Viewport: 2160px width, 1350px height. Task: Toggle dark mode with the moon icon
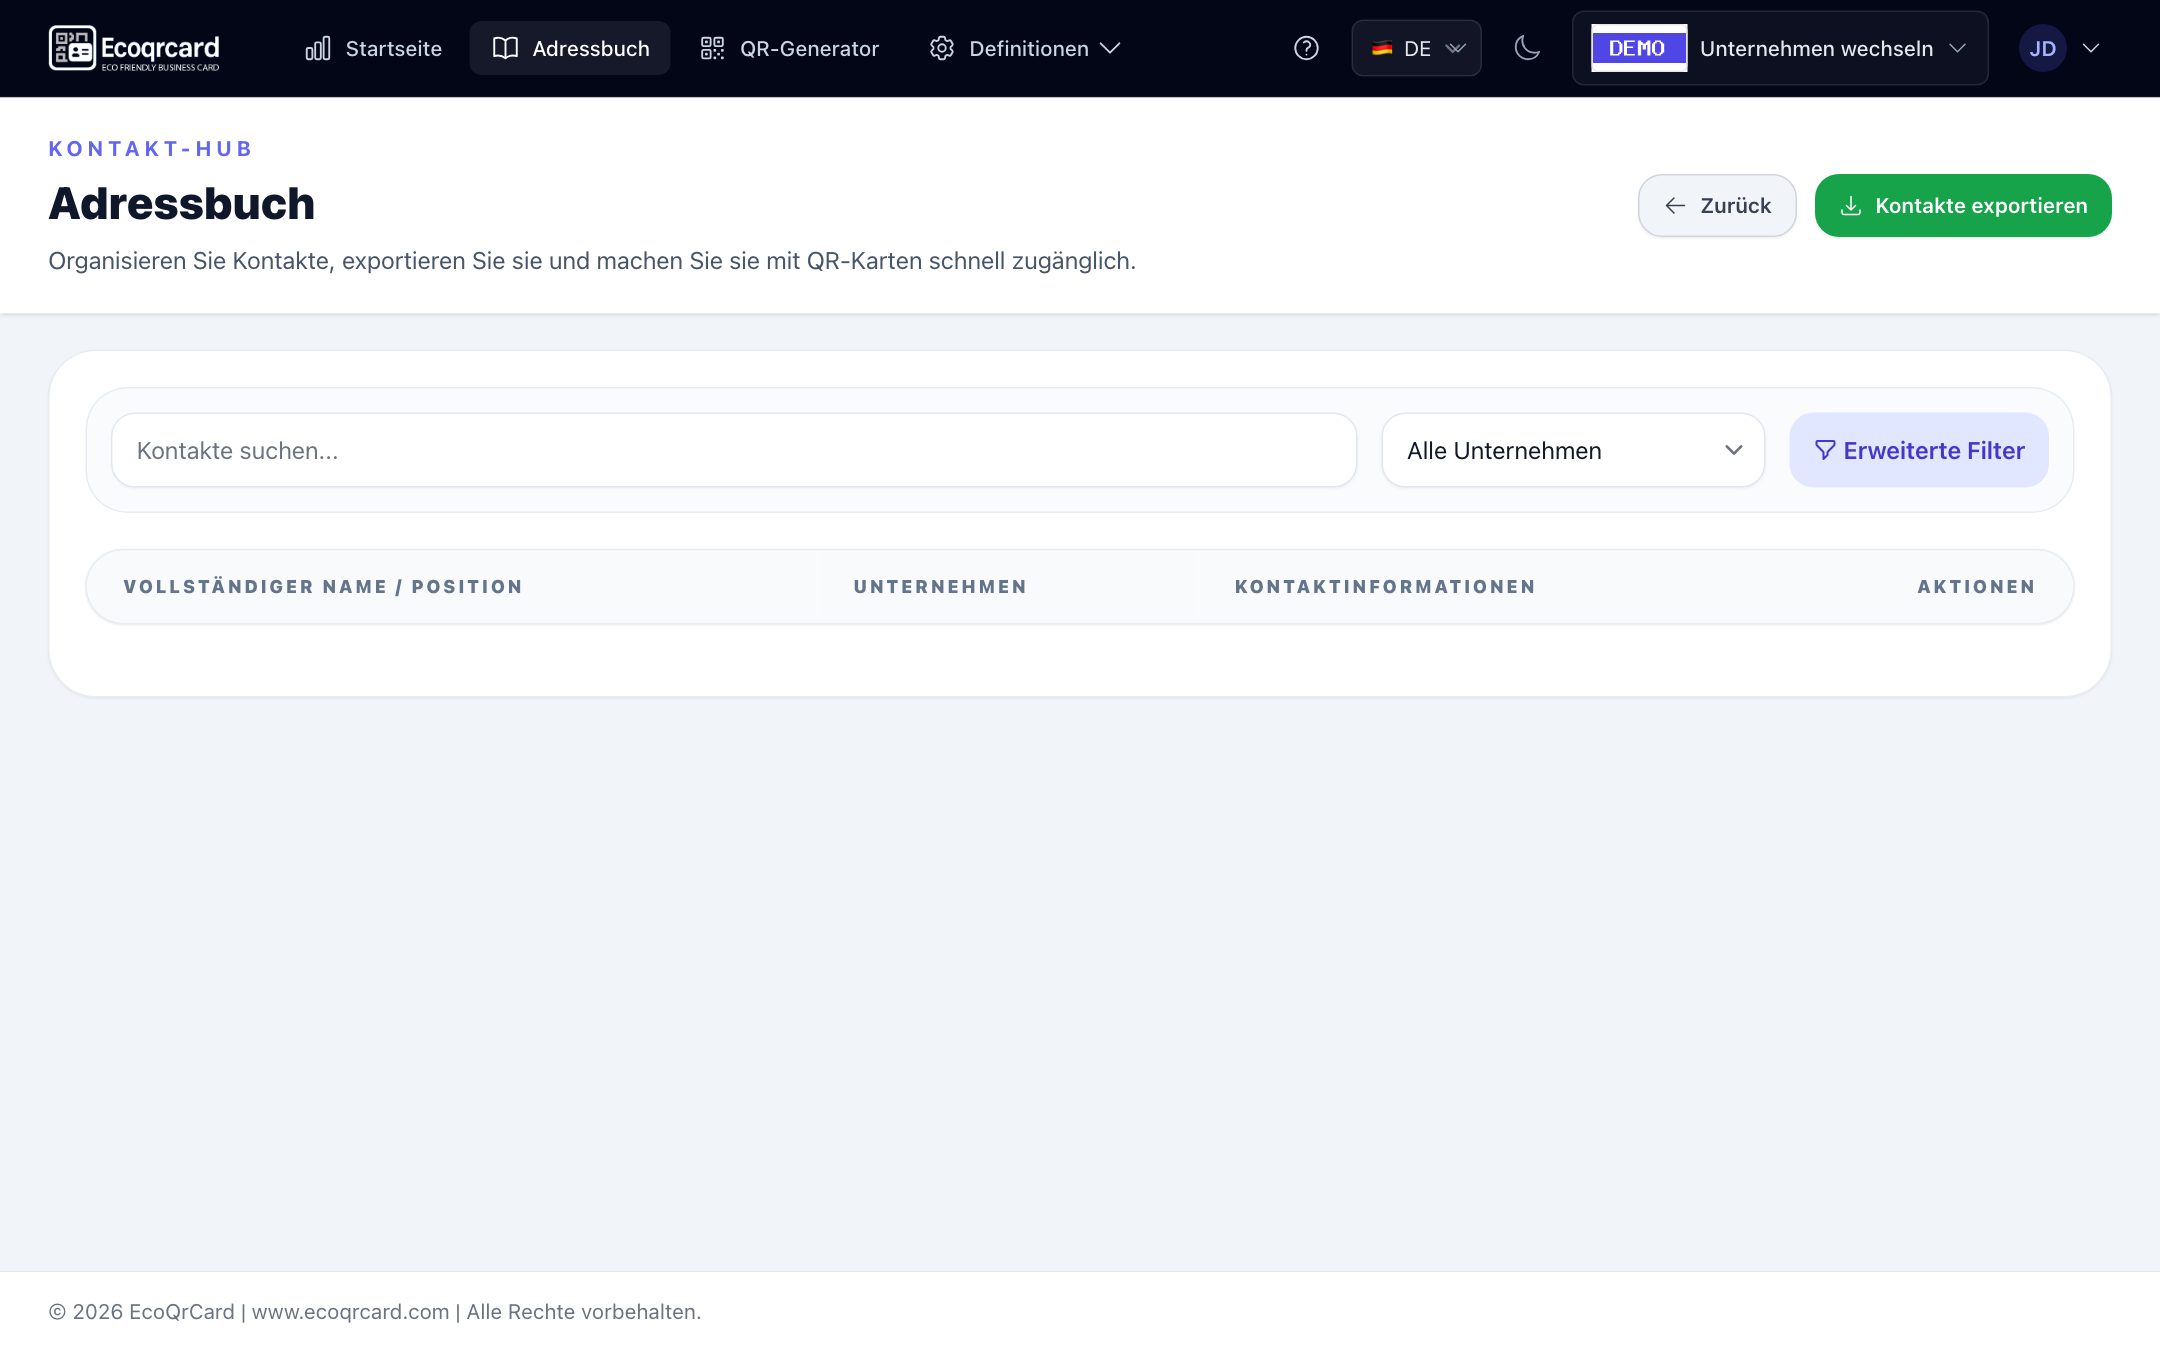pyautogui.click(x=1527, y=48)
